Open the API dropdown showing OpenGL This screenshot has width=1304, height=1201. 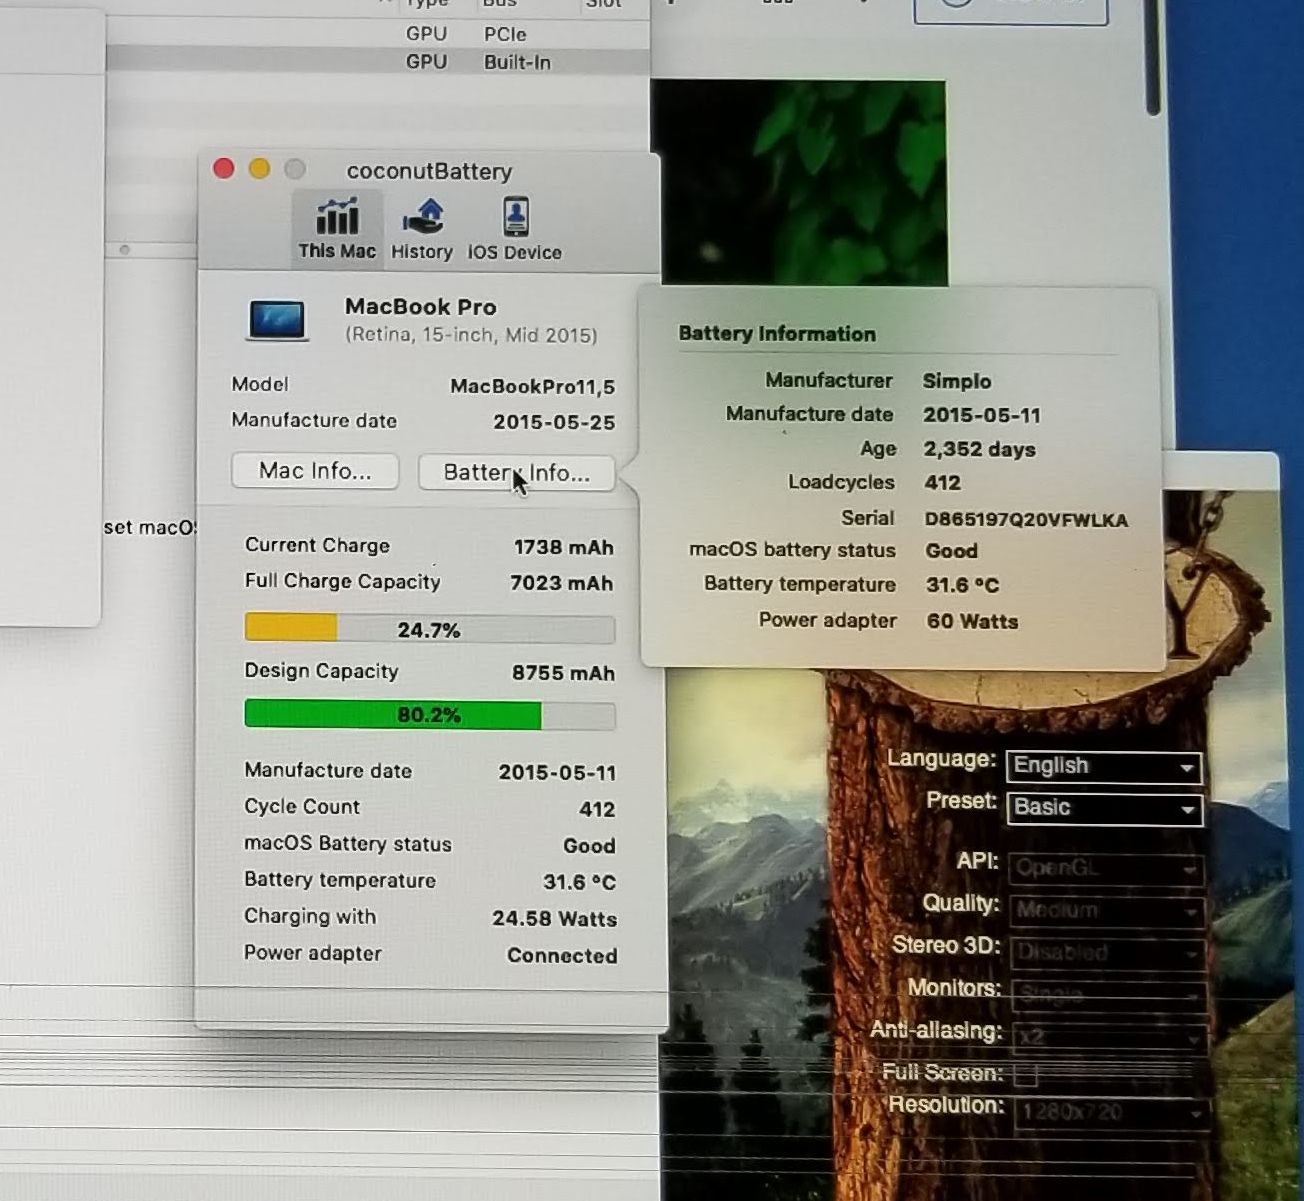(1105, 868)
